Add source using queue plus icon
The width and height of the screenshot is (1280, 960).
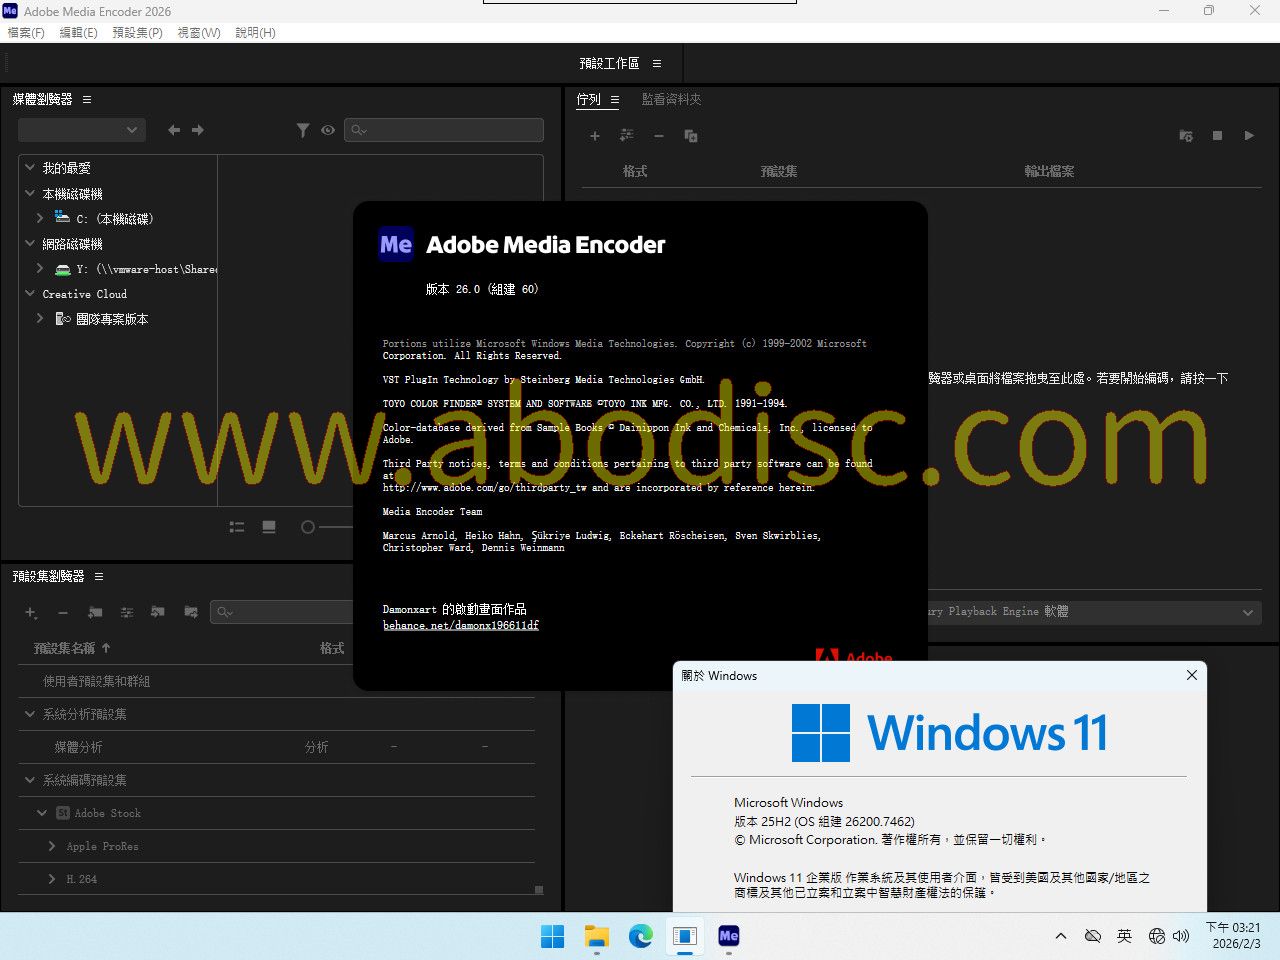tap(595, 136)
